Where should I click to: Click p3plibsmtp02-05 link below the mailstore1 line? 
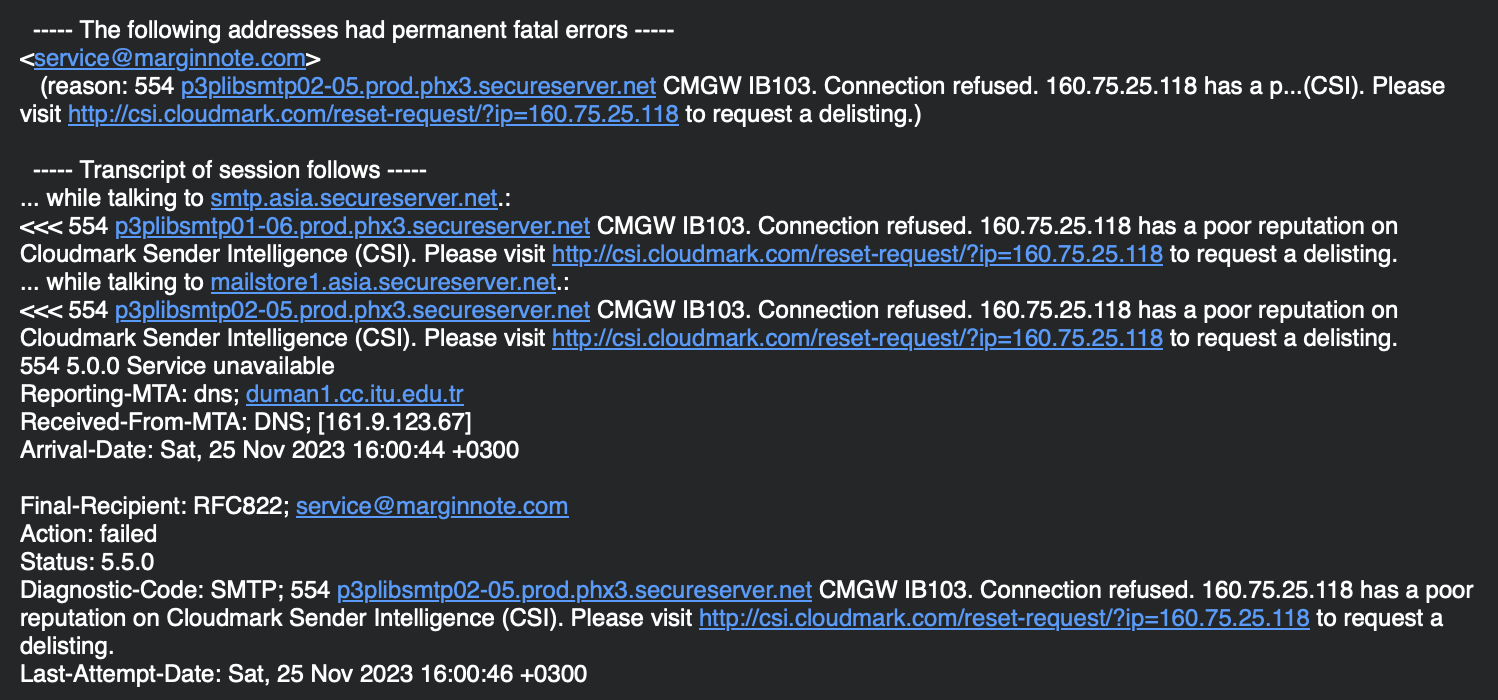(x=352, y=310)
